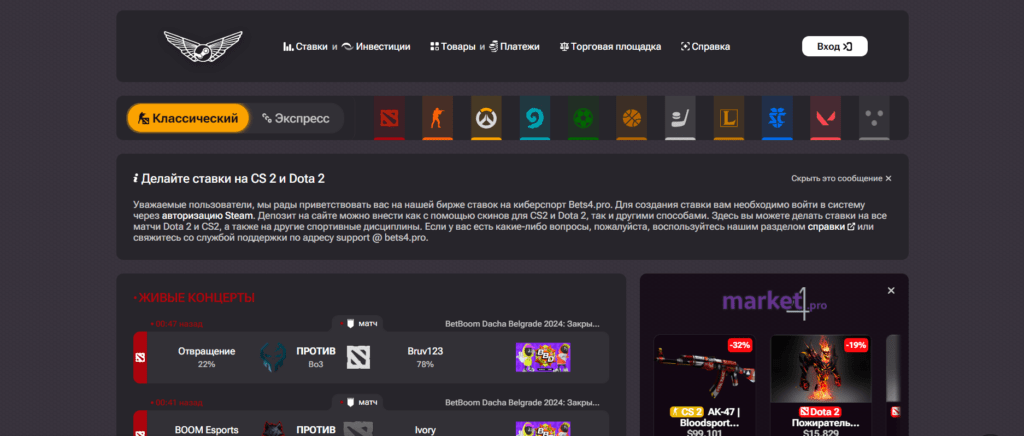Filter matches by Overwatch icon
The width and height of the screenshot is (1024, 436).
coord(487,117)
